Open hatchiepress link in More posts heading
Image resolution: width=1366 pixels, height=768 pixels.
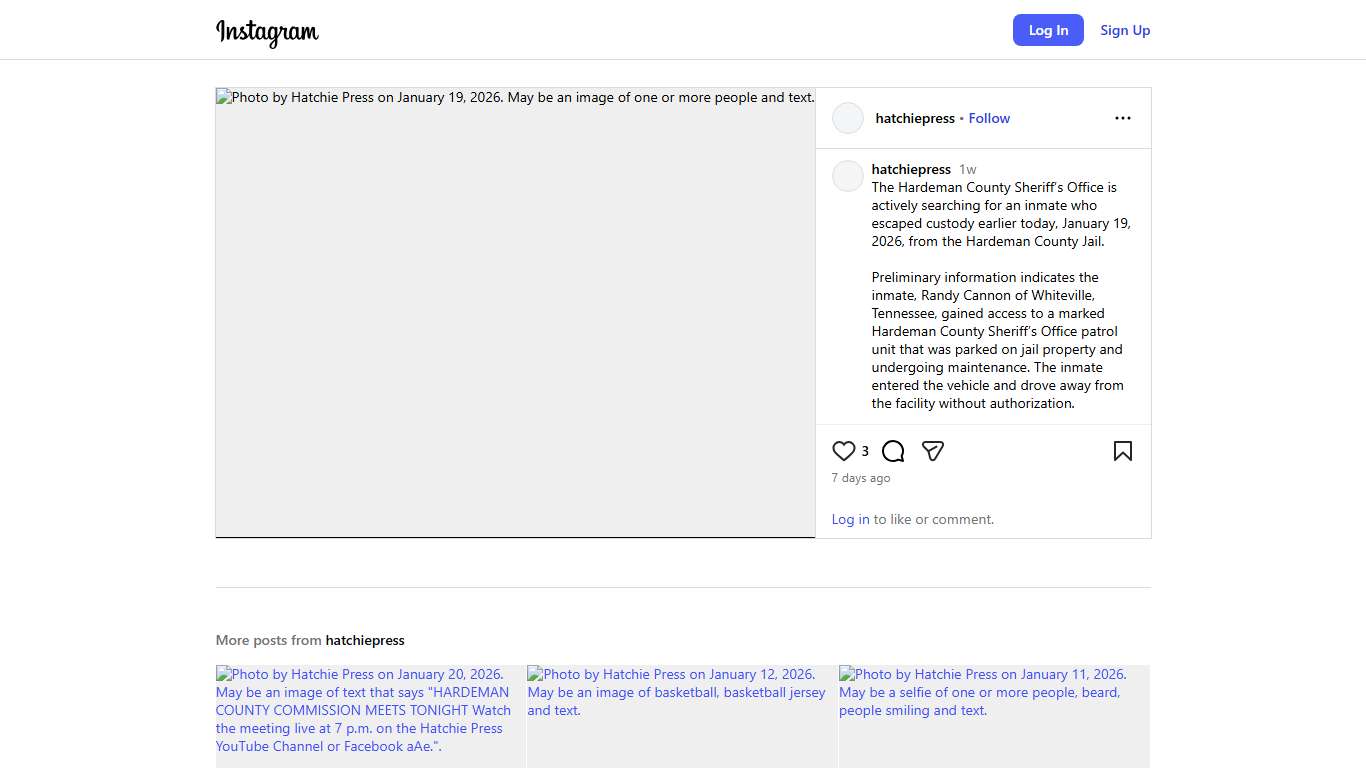365,640
